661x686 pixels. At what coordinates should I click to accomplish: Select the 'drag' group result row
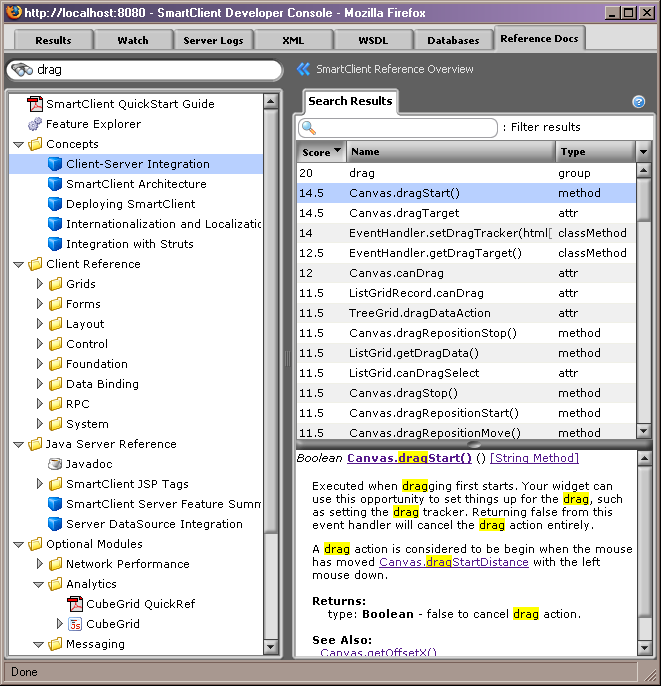(466, 173)
